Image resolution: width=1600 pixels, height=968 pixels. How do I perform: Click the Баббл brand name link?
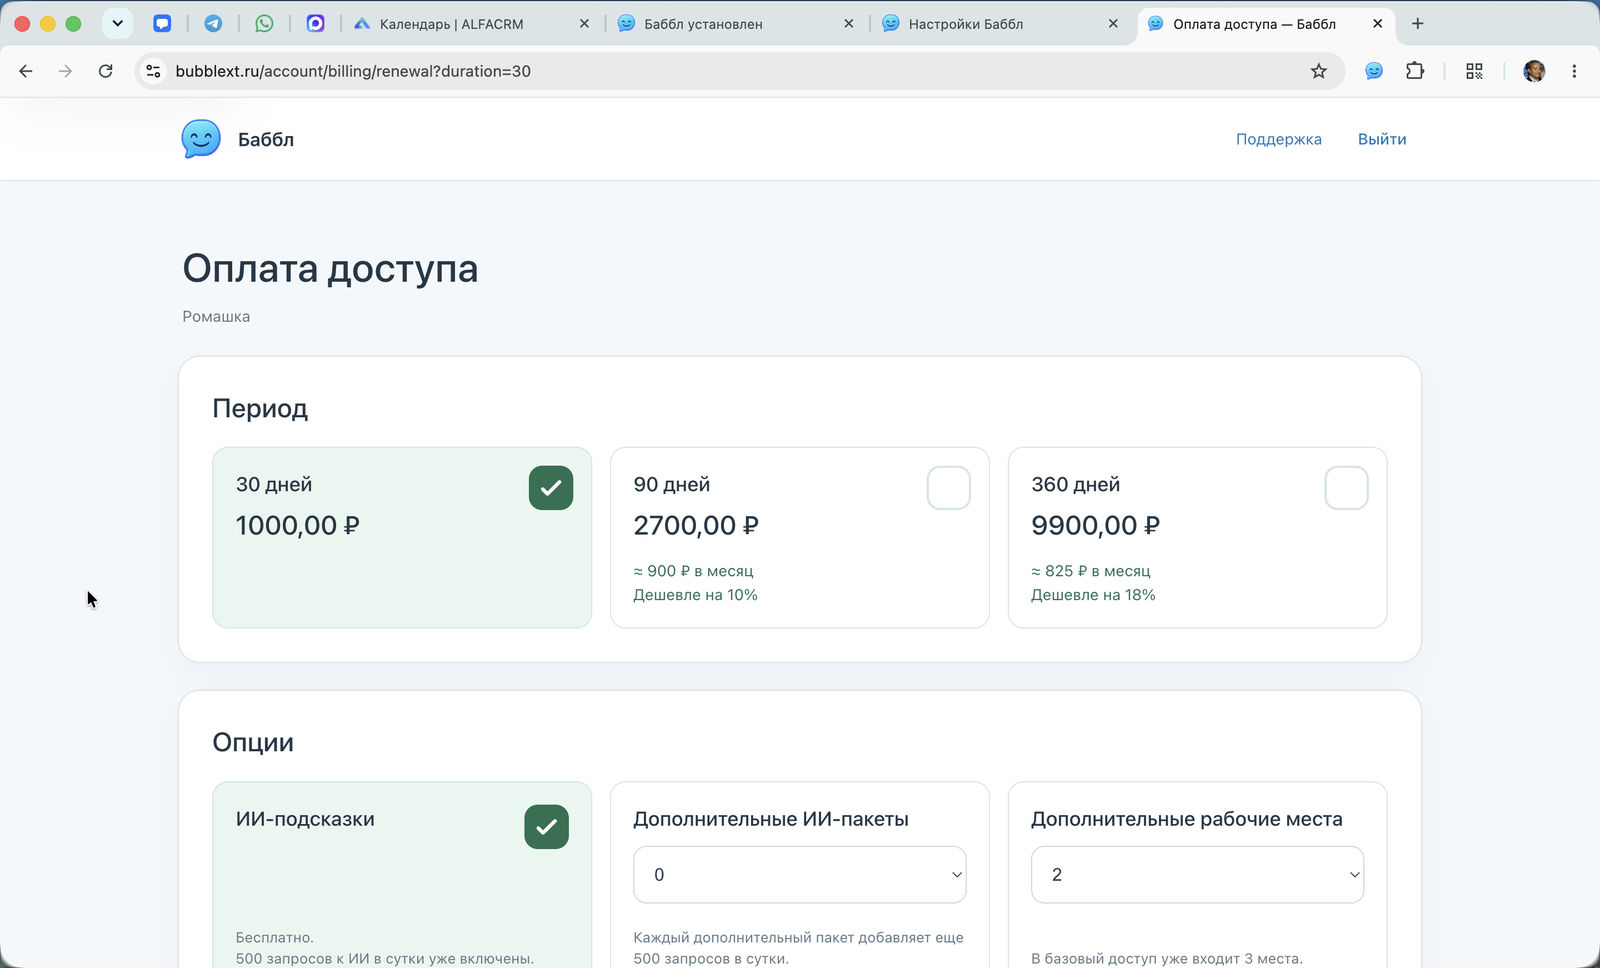(266, 139)
